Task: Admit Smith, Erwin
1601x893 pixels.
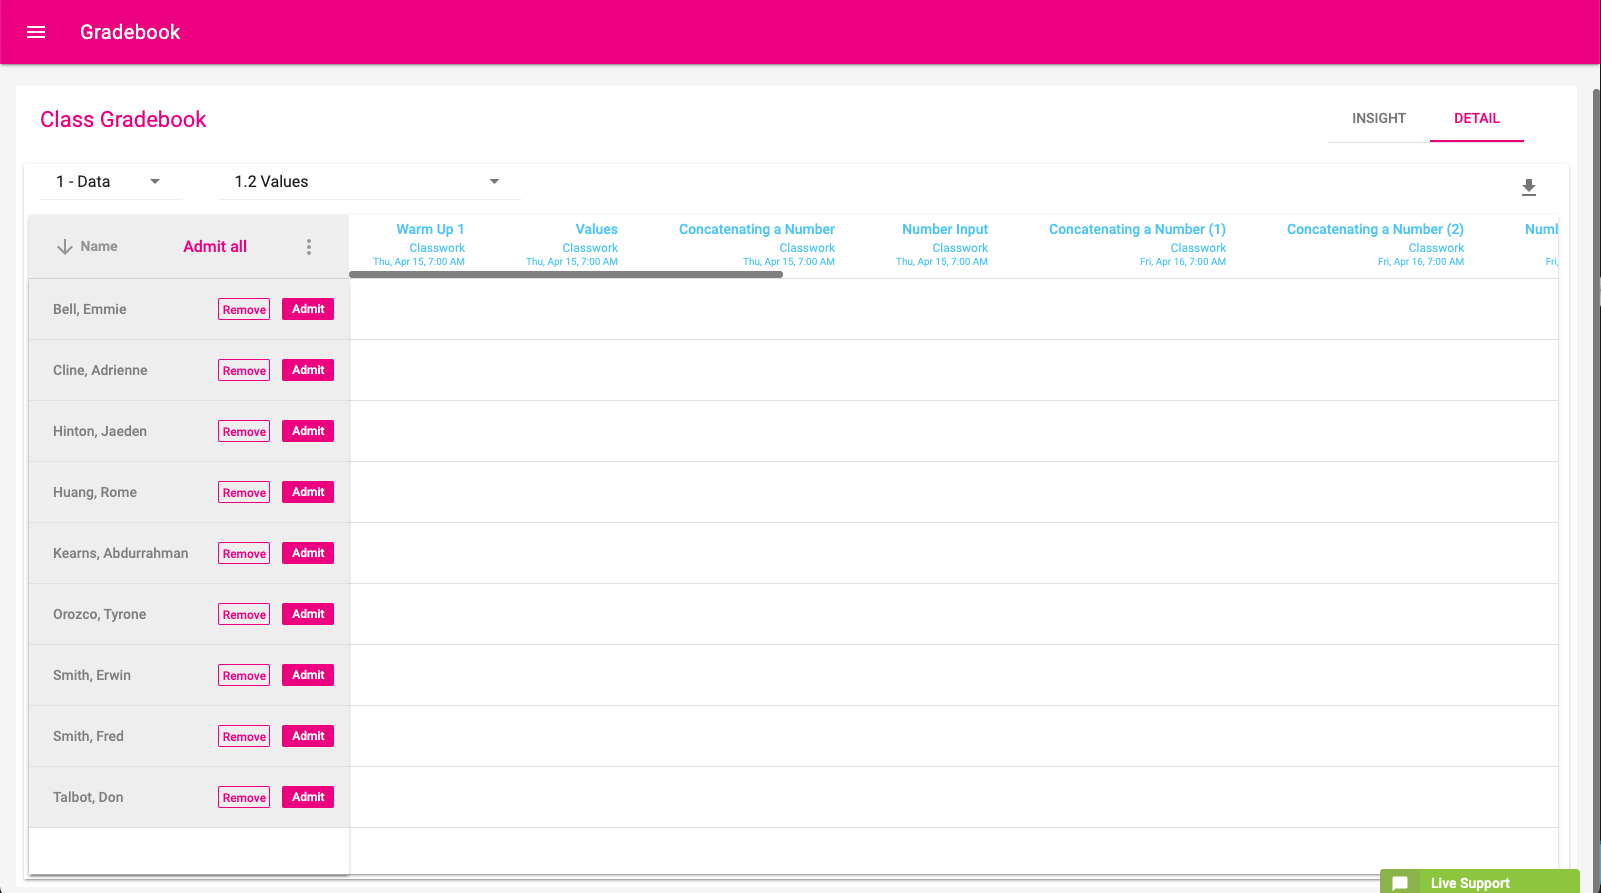Action: [x=308, y=675]
